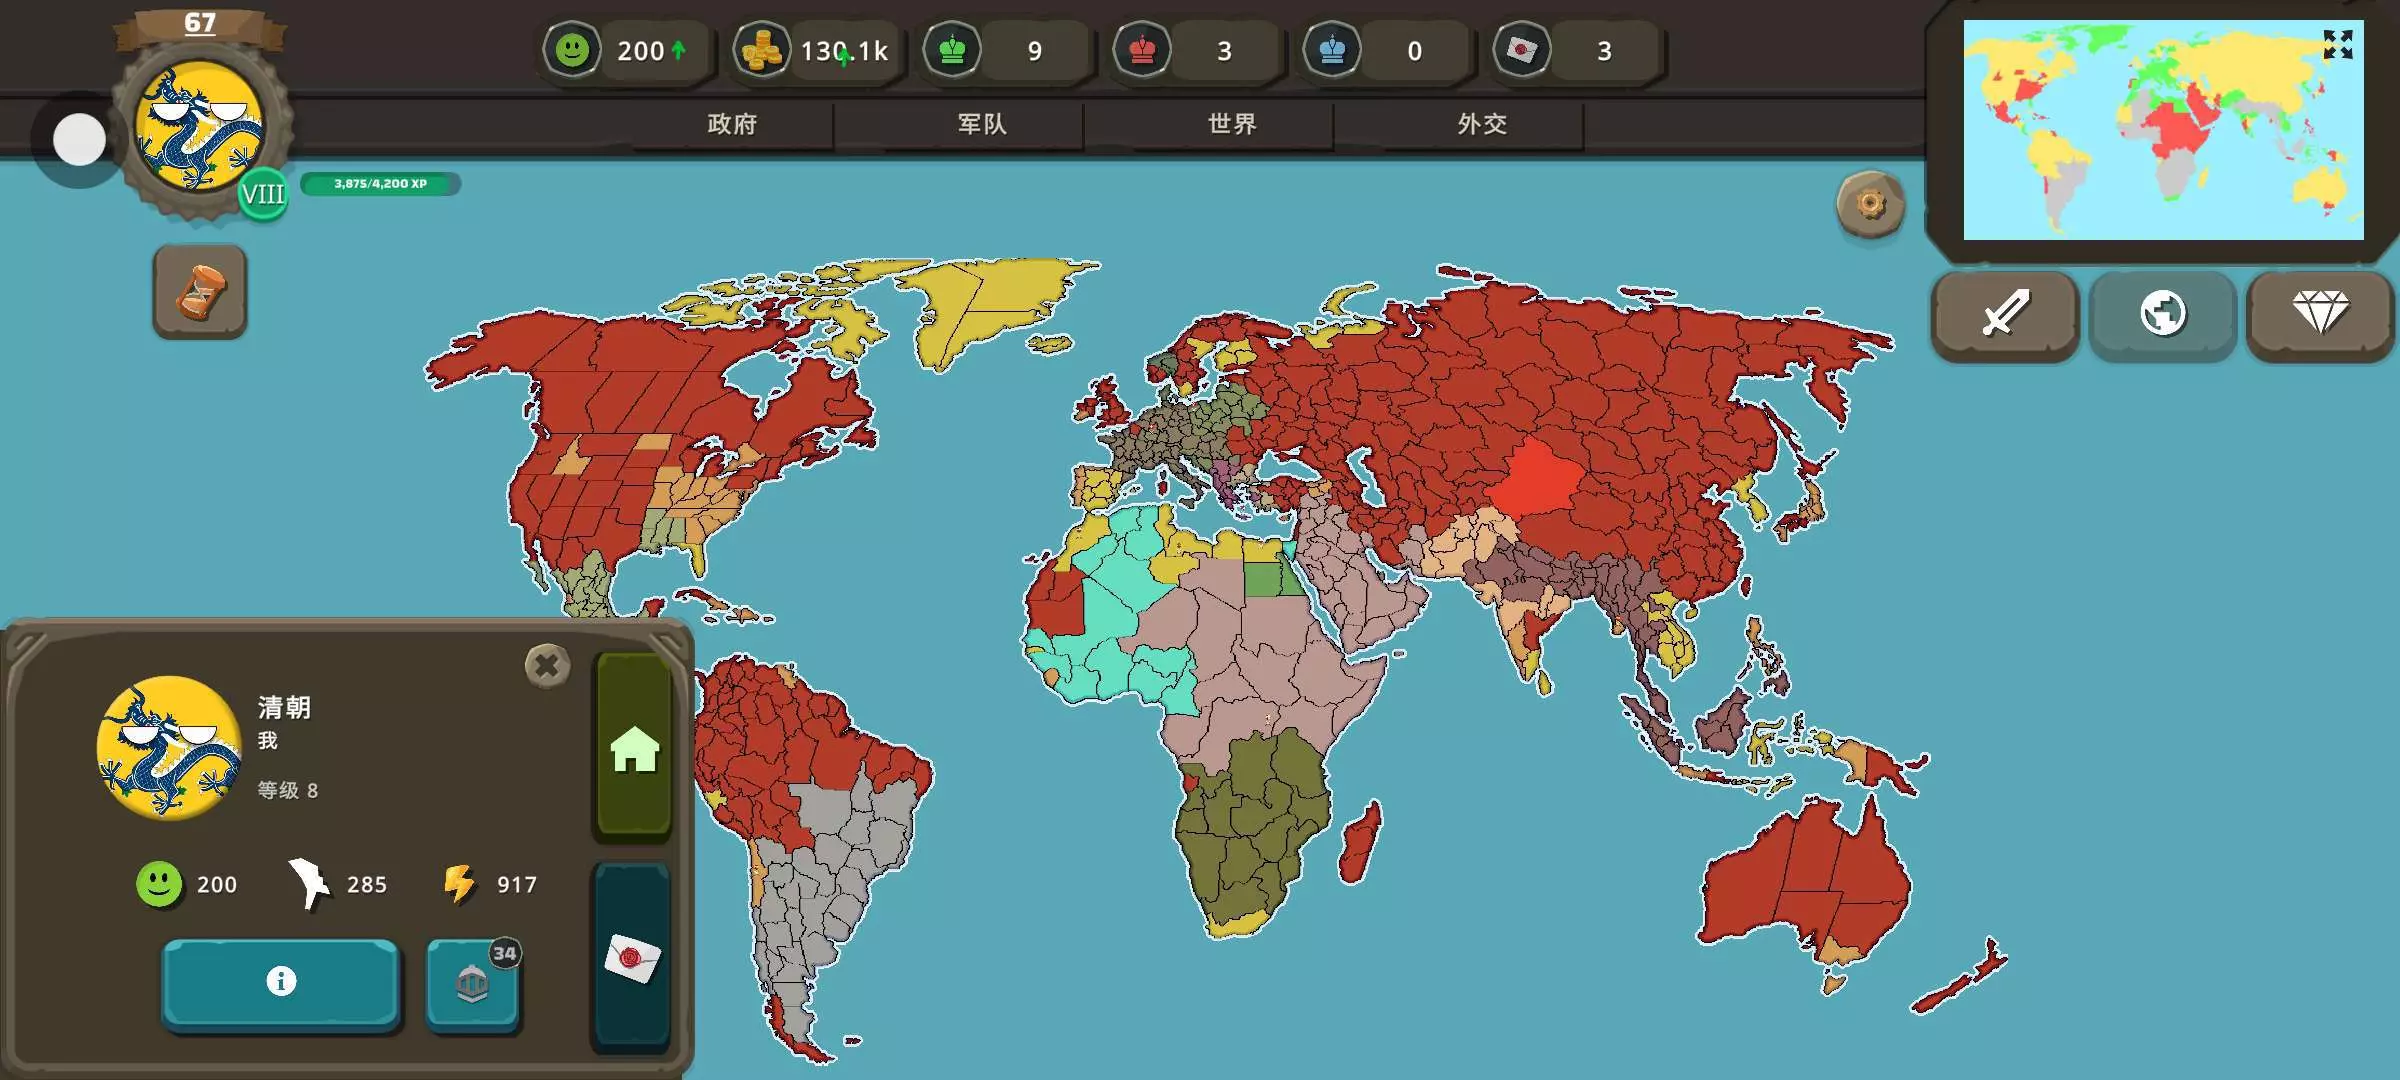Click the Qing dragon flag avatar top-left
2400x1080 pixels.
click(200, 127)
